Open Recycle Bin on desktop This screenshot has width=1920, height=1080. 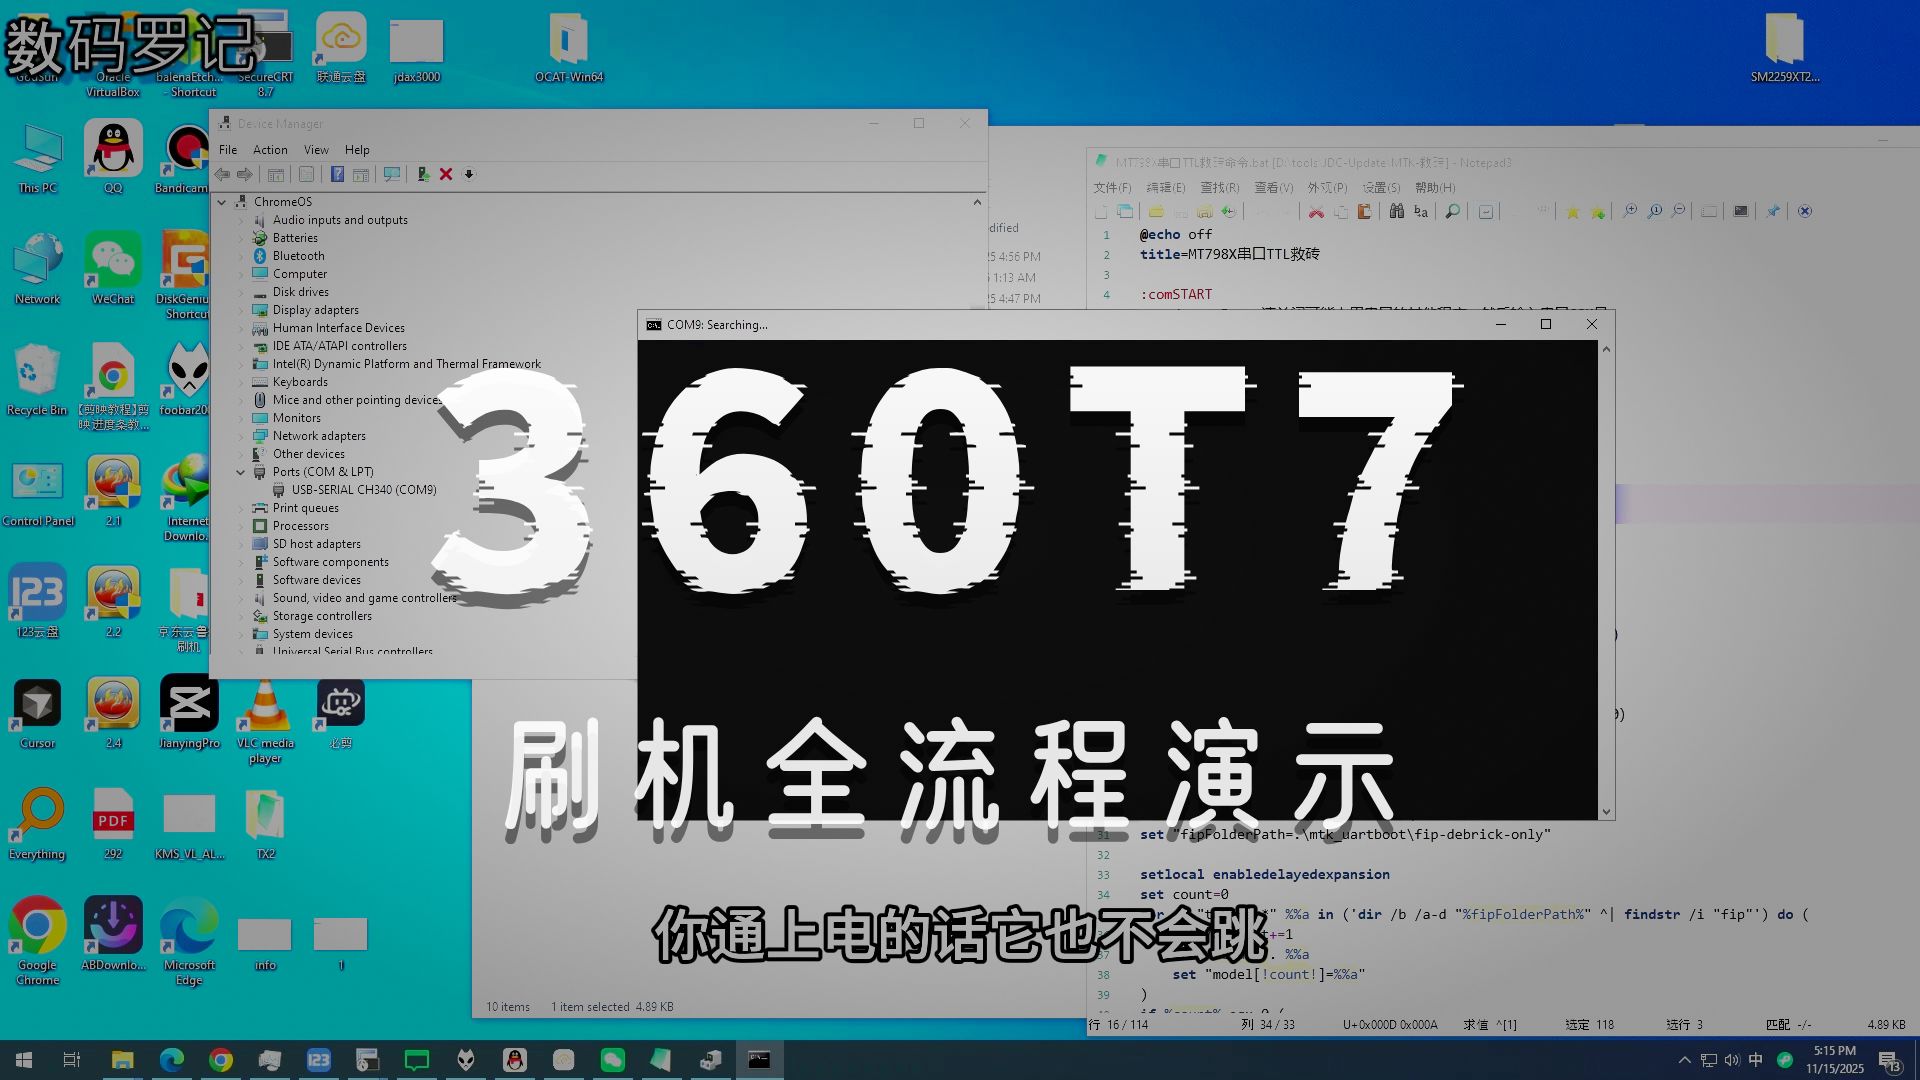(x=37, y=380)
